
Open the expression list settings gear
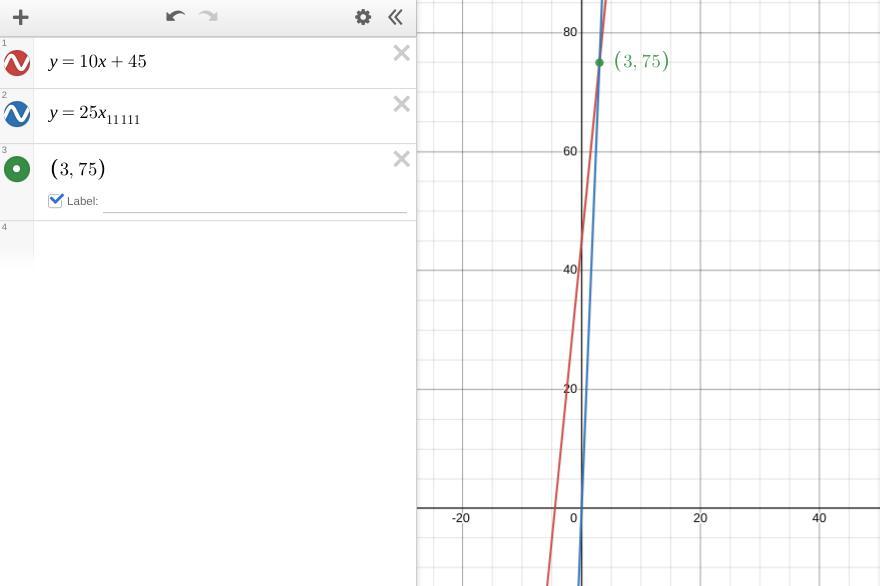tap(363, 17)
